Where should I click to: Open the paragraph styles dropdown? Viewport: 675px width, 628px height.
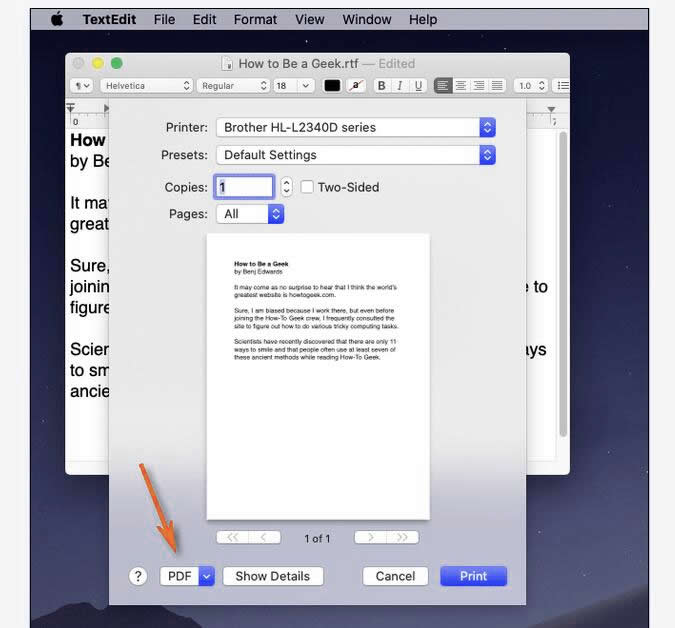pyautogui.click(x=82, y=86)
